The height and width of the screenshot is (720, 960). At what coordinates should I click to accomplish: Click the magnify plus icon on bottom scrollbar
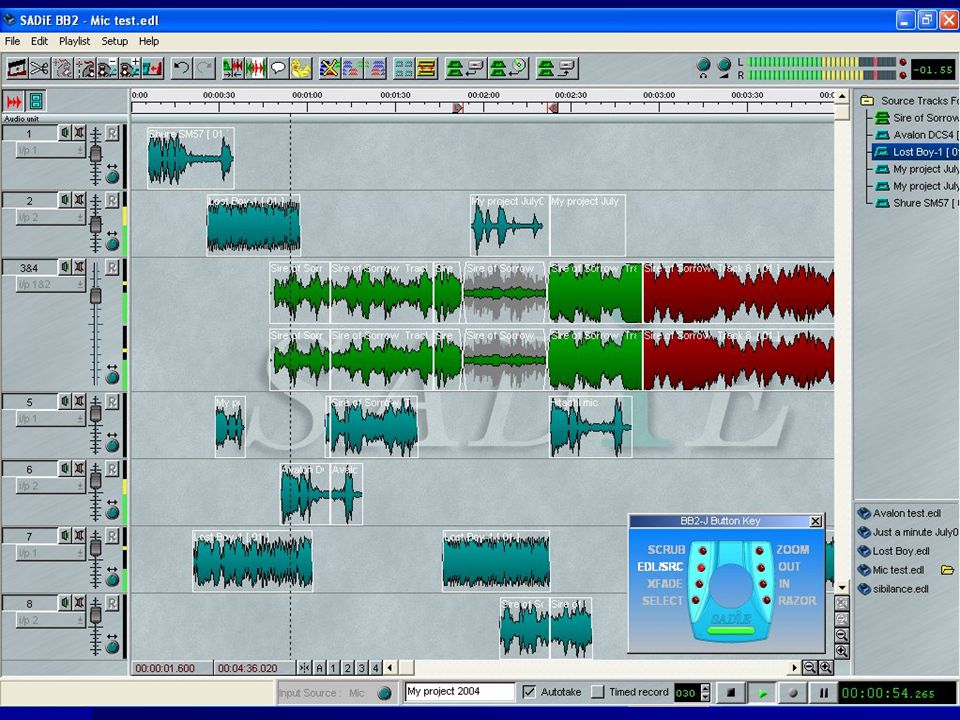(826, 667)
